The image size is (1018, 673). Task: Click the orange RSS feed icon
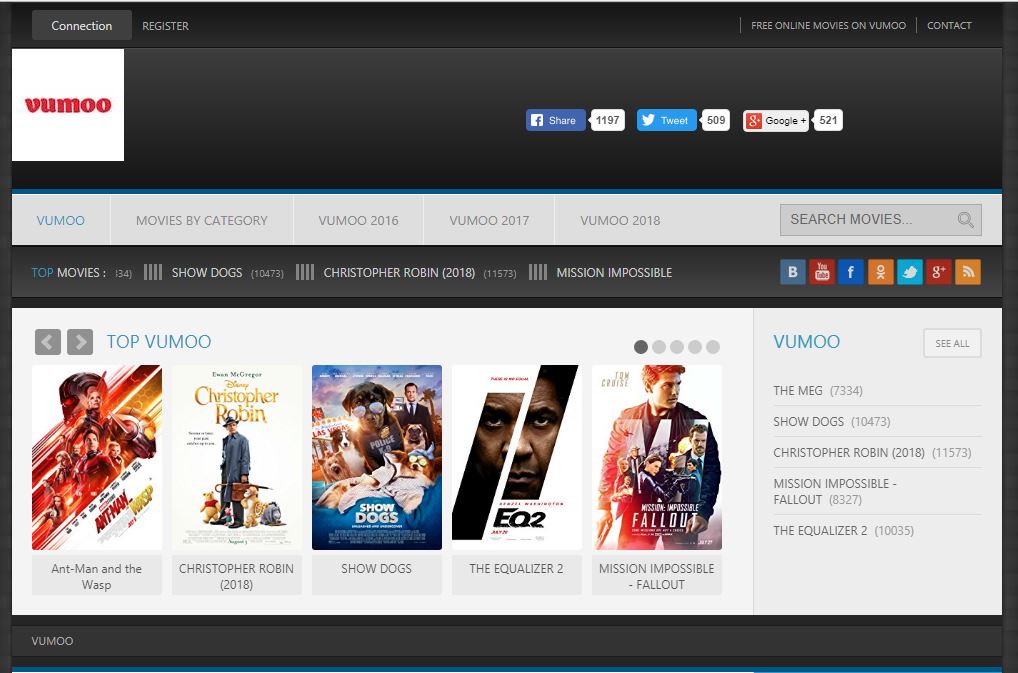968,272
